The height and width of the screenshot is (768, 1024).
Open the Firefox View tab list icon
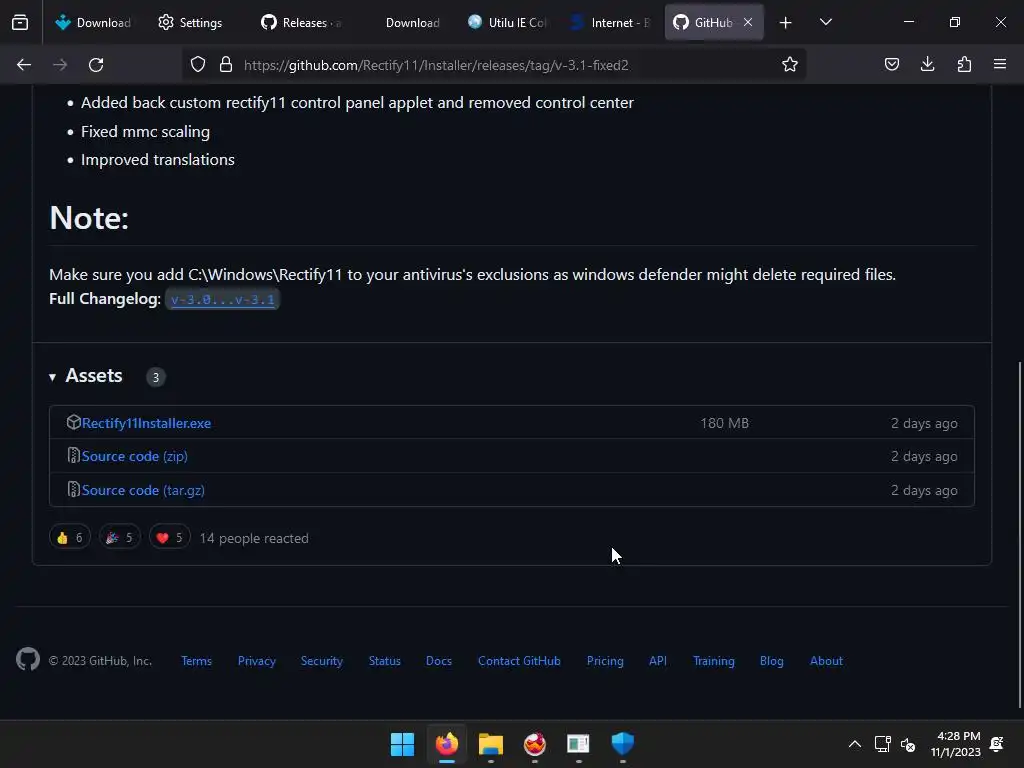(x=20, y=22)
